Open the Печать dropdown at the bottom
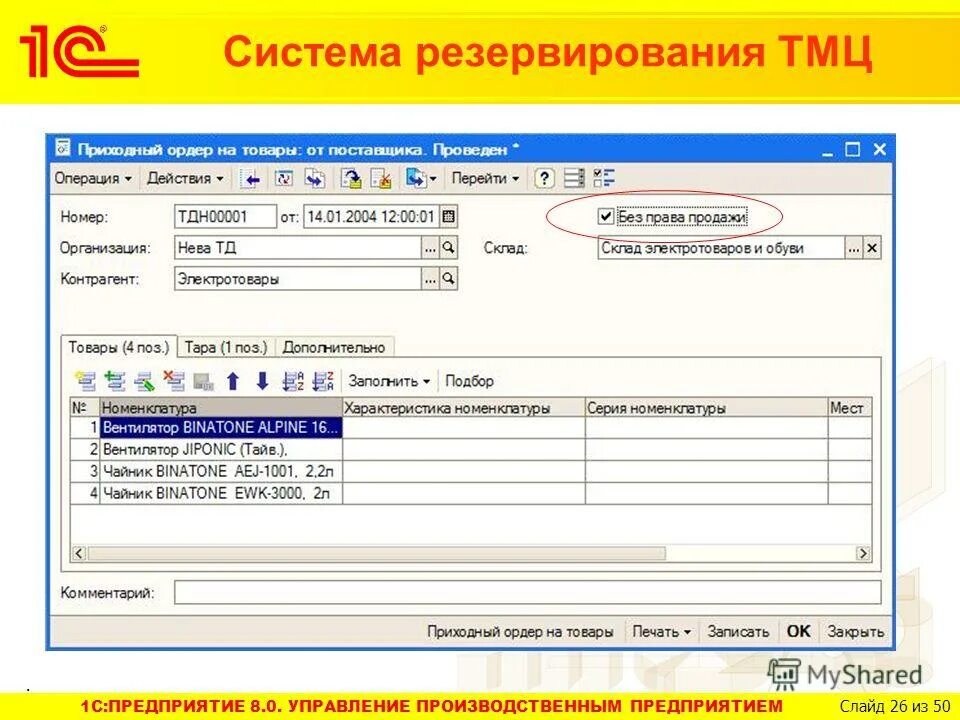 click(x=662, y=631)
